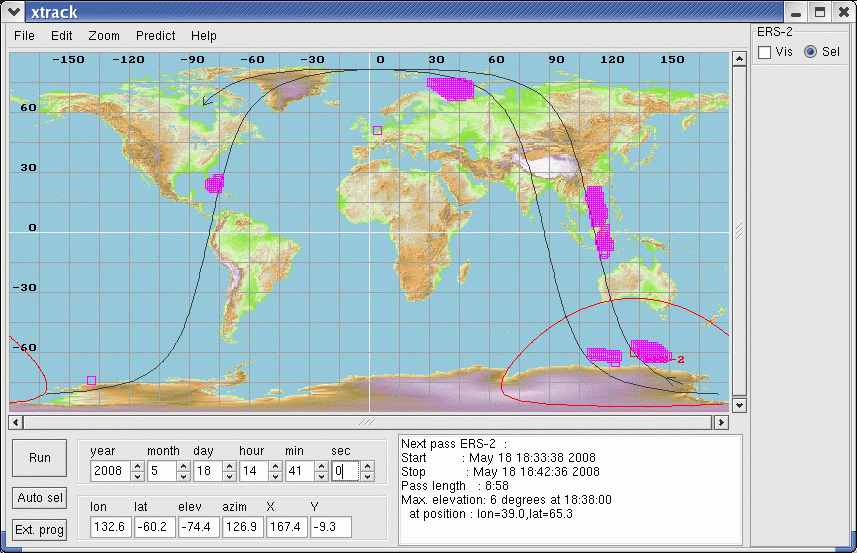Open the Zoom menu

pos(104,36)
